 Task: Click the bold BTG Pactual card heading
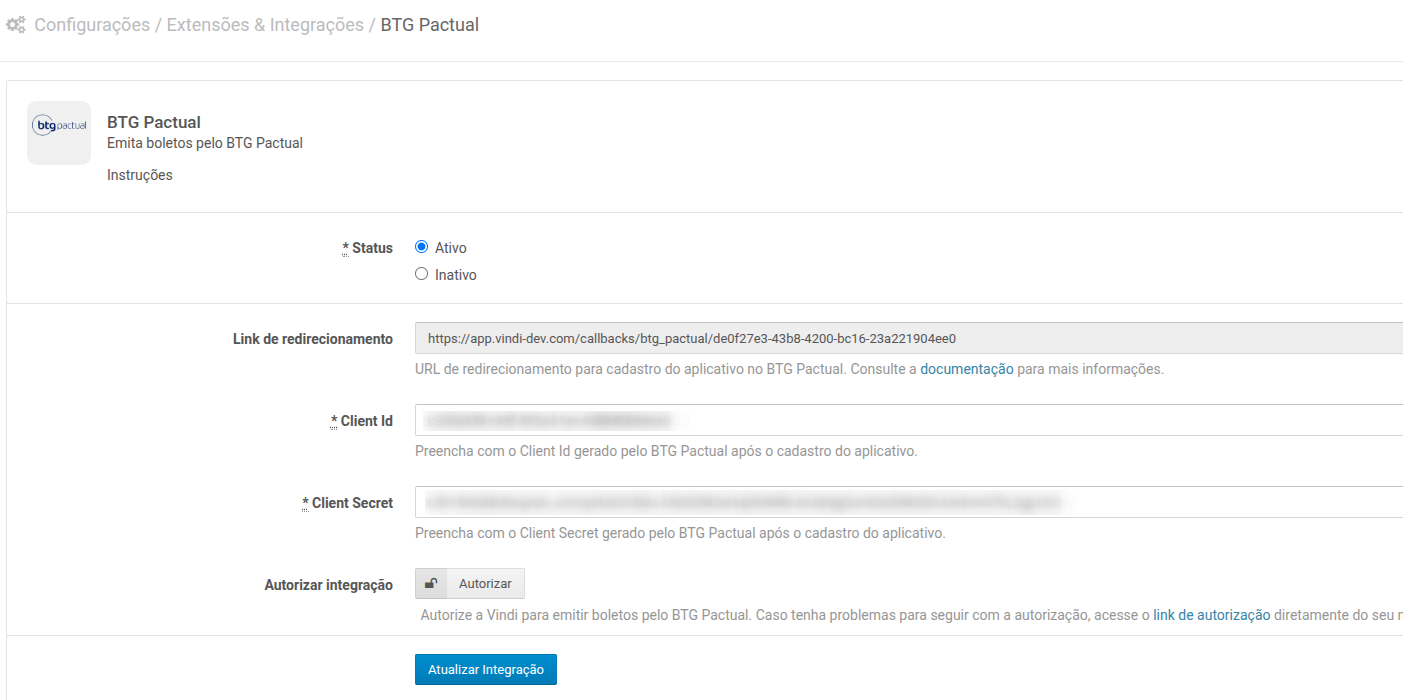pyautogui.click(x=154, y=122)
